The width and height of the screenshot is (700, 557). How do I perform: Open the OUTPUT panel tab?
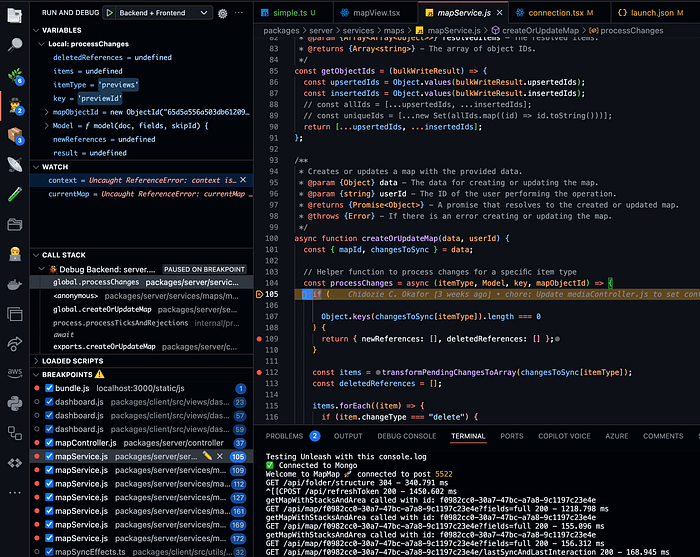348,436
